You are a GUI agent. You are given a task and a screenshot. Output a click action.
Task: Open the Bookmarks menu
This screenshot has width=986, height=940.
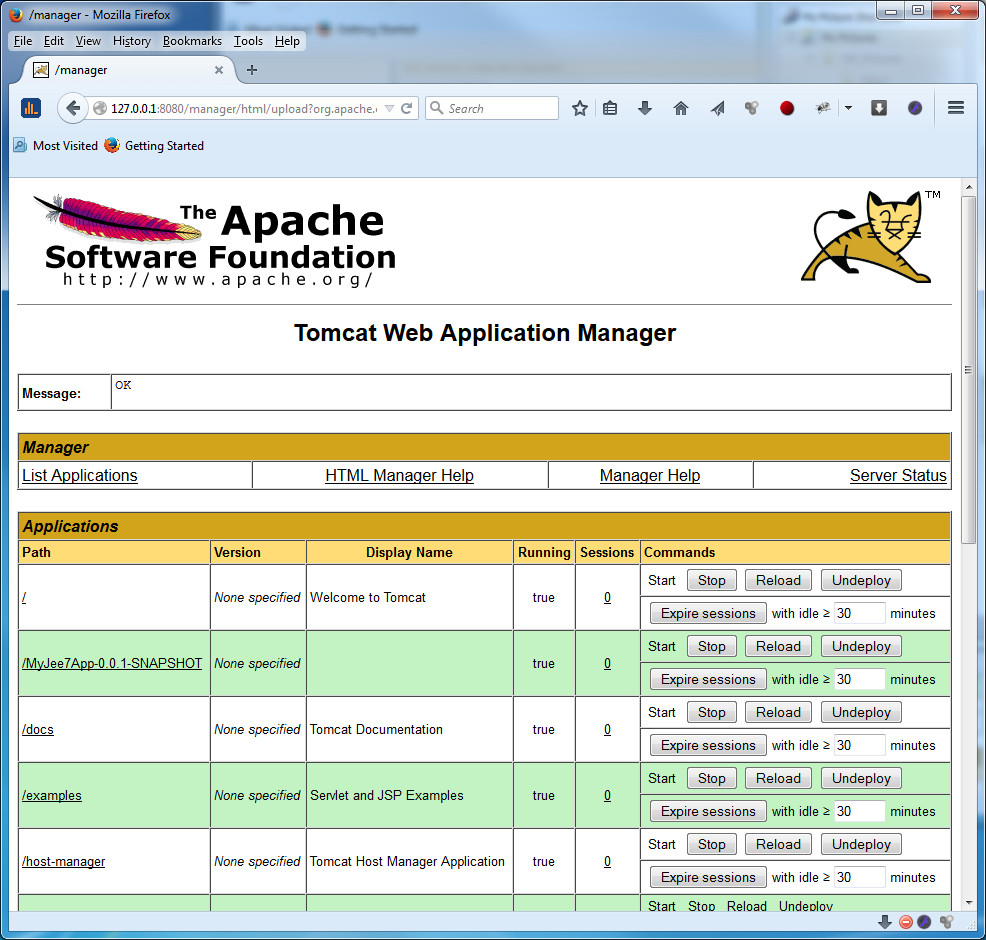pos(192,41)
